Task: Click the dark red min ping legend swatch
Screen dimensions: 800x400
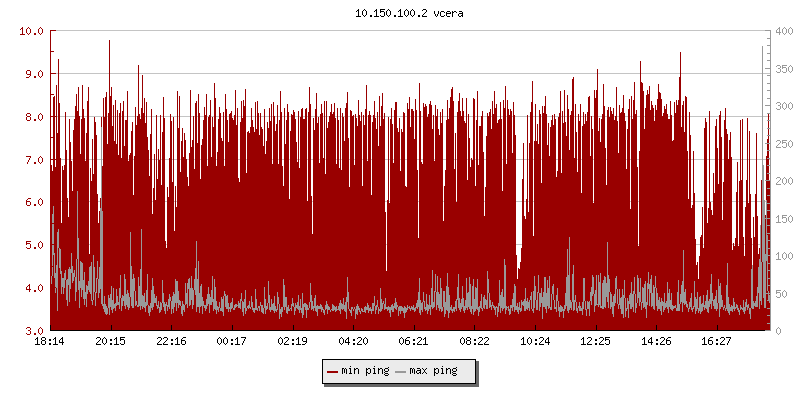Action: point(332,371)
